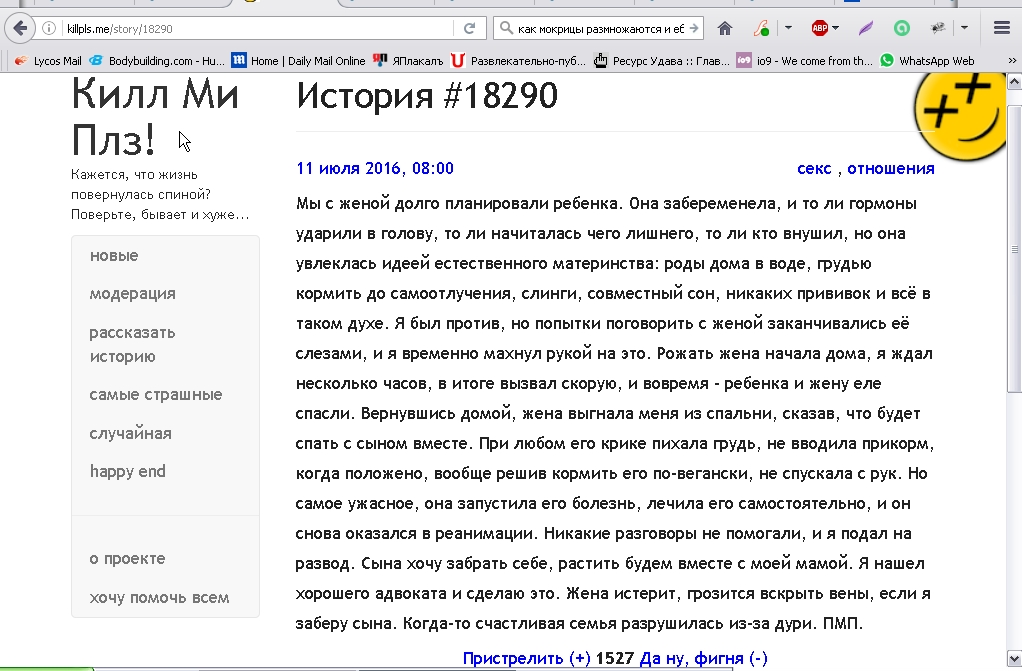Open рассказать историю menu item
Viewport: 1022px width, 671px height.
pyautogui.click(x=132, y=344)
